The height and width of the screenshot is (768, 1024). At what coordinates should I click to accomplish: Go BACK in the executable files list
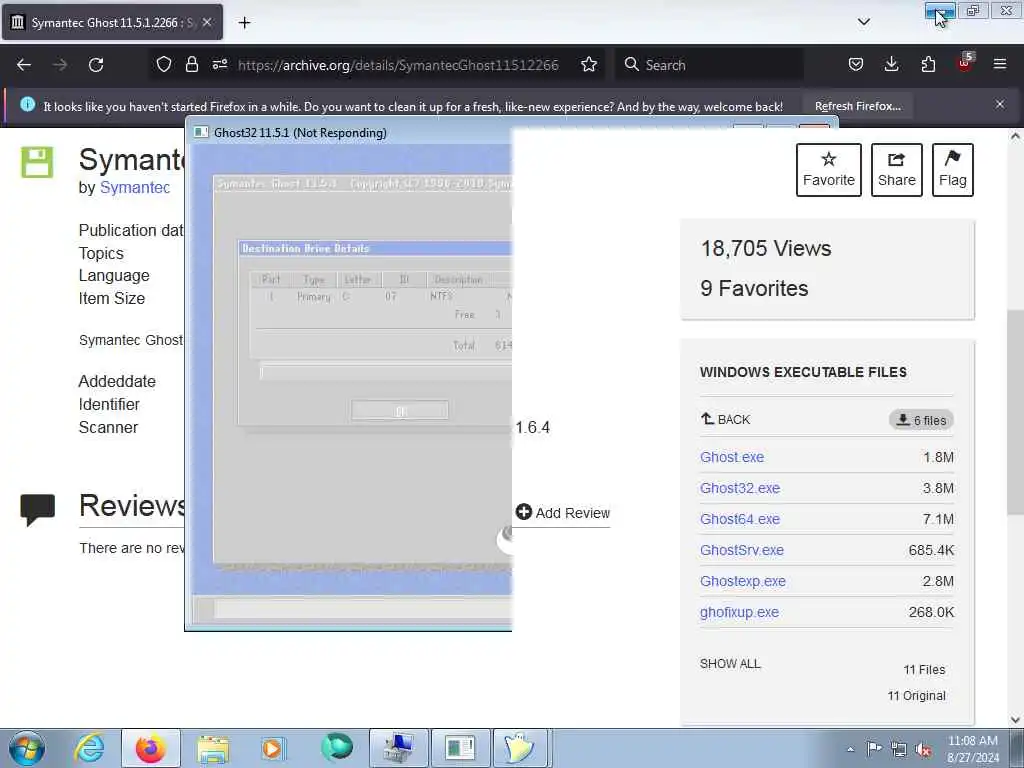coord(726,419)
